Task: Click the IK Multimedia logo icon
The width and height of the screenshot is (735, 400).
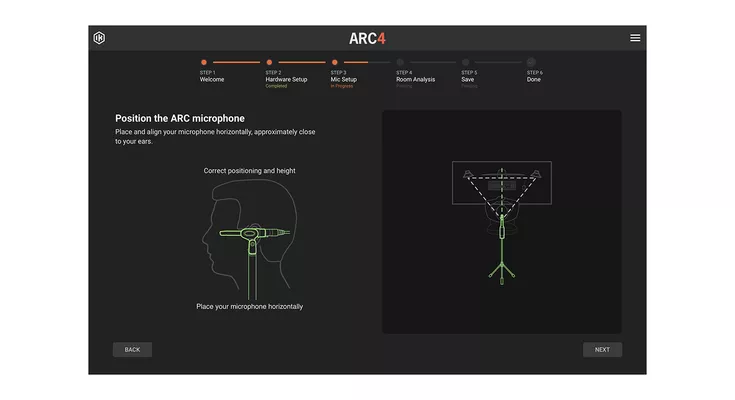Action: [x=99, y=38]
